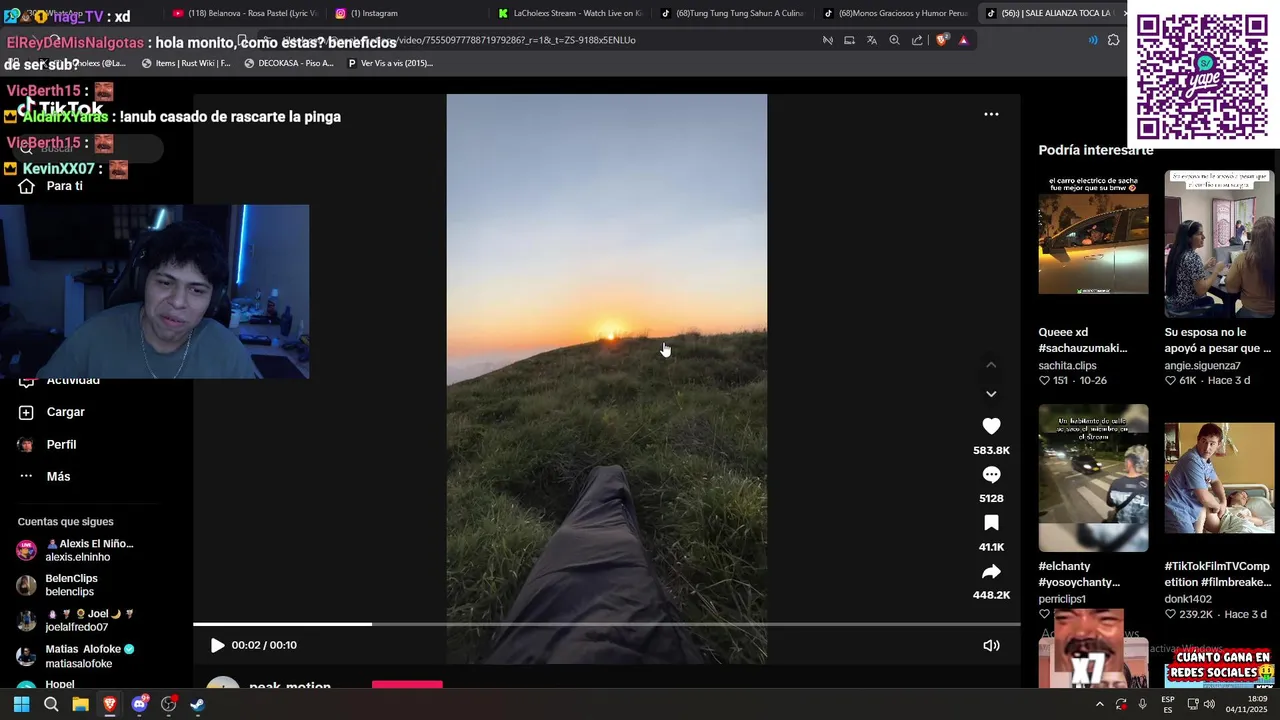Open Matias Alofoke followed account
The width and height of the screenshot is (1280, 720).
point(78,656)
